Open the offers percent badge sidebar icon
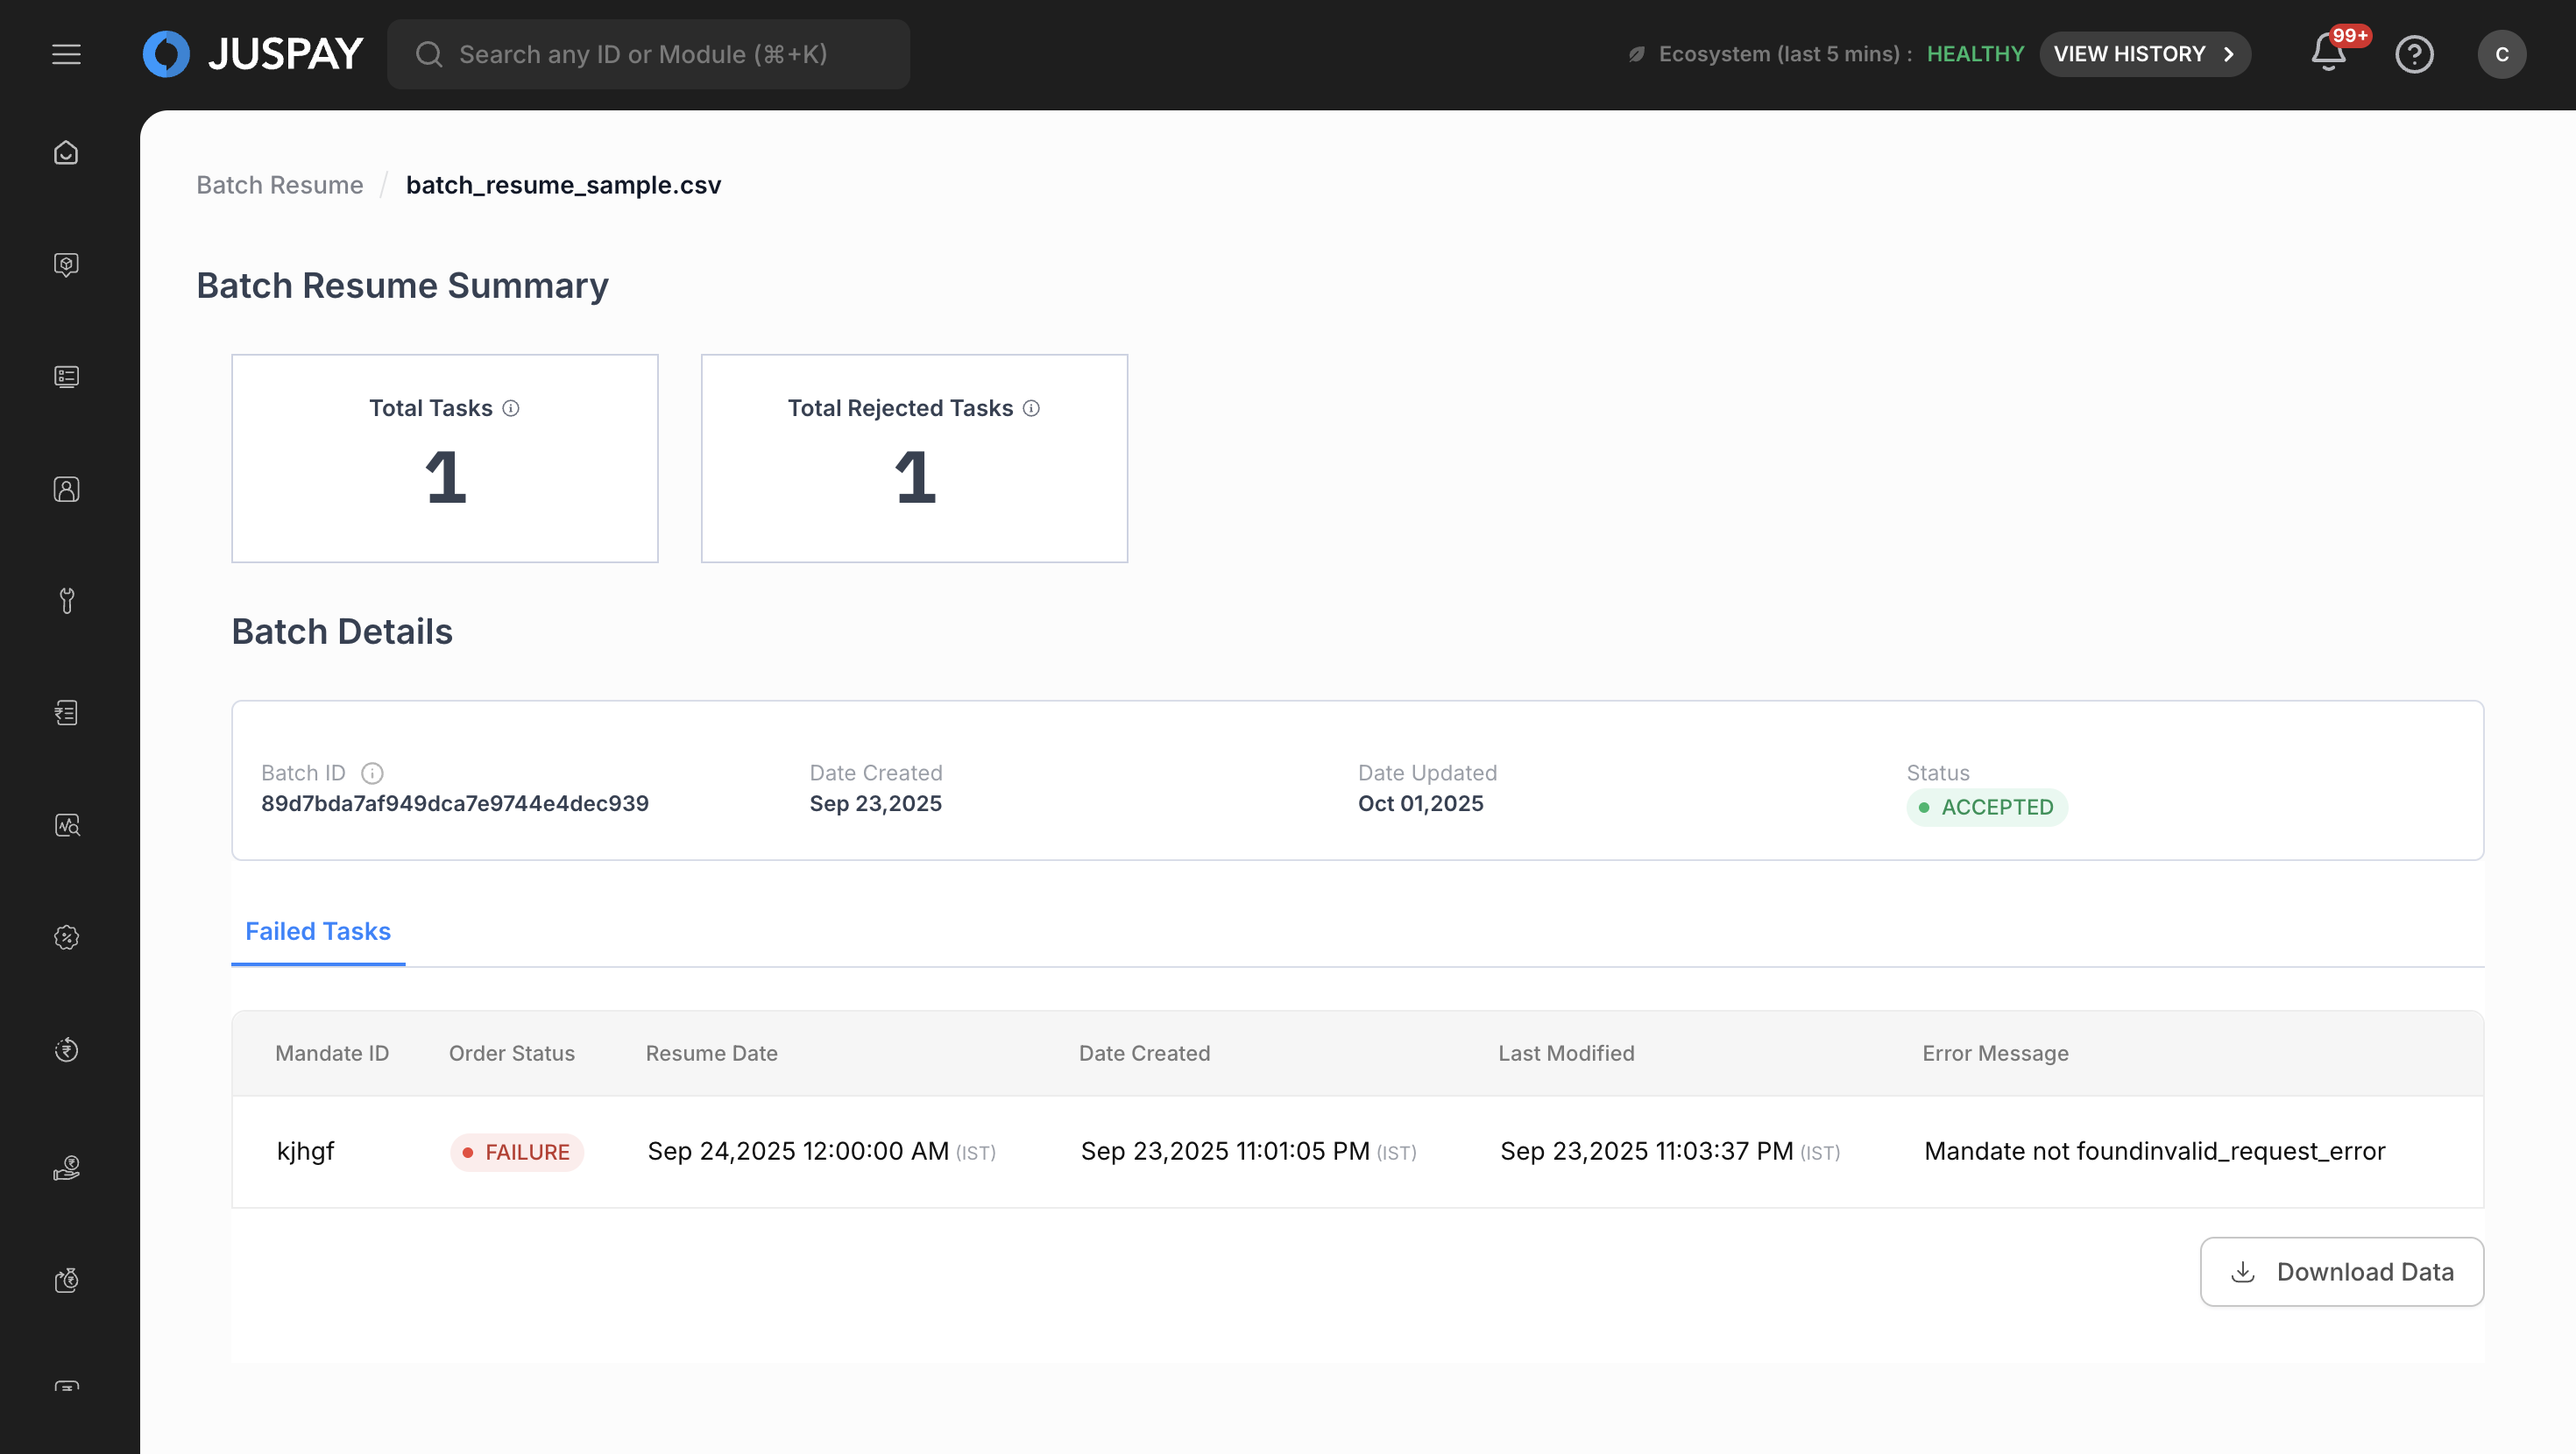Viewport: 2576px width, 1454px height. tap(66, 937)
